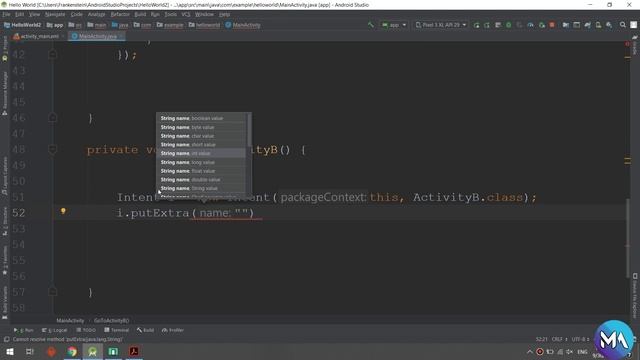The width and height of the screenshot is (640, 360).
Task: Click the MainActivity breadcrumb class
Action: (x=243, y=25)
